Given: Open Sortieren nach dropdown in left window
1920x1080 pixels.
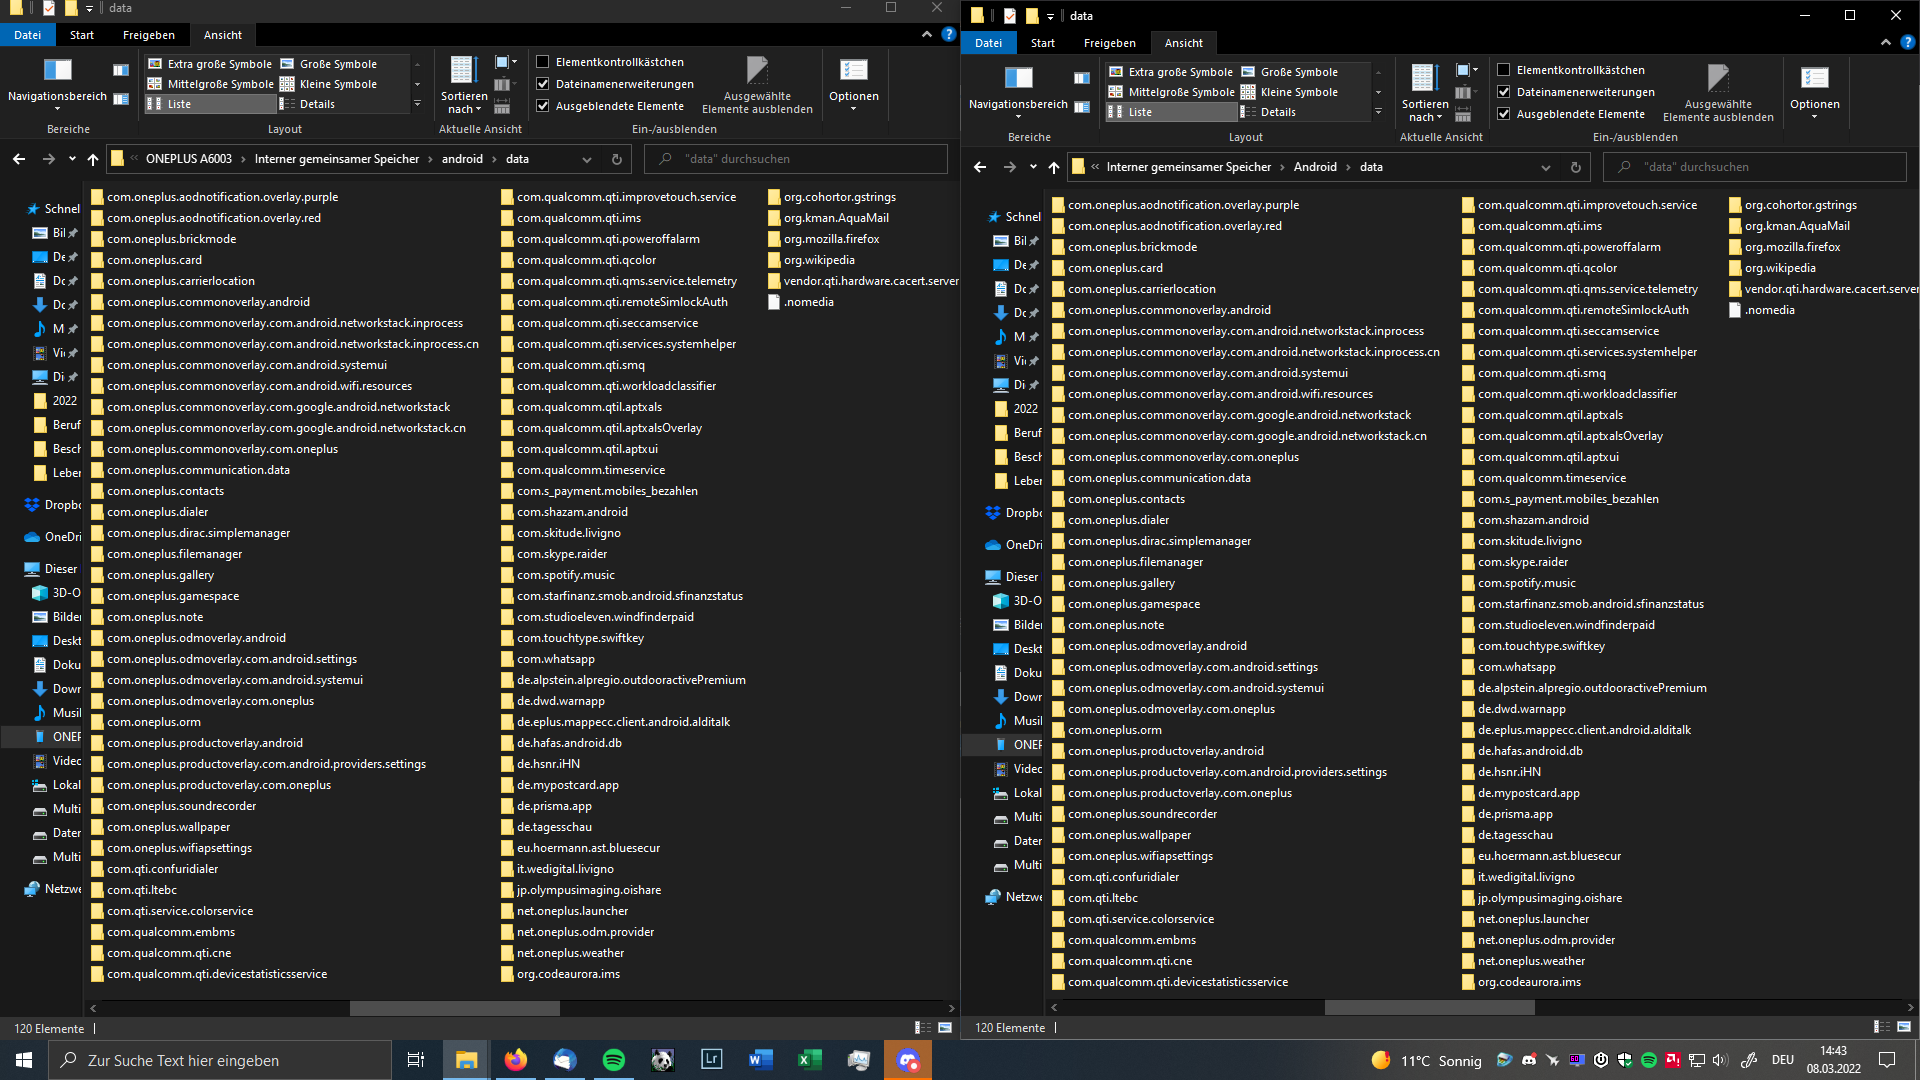Looking at the screenshot, I should pyautogui.click(x=463, y=85).
